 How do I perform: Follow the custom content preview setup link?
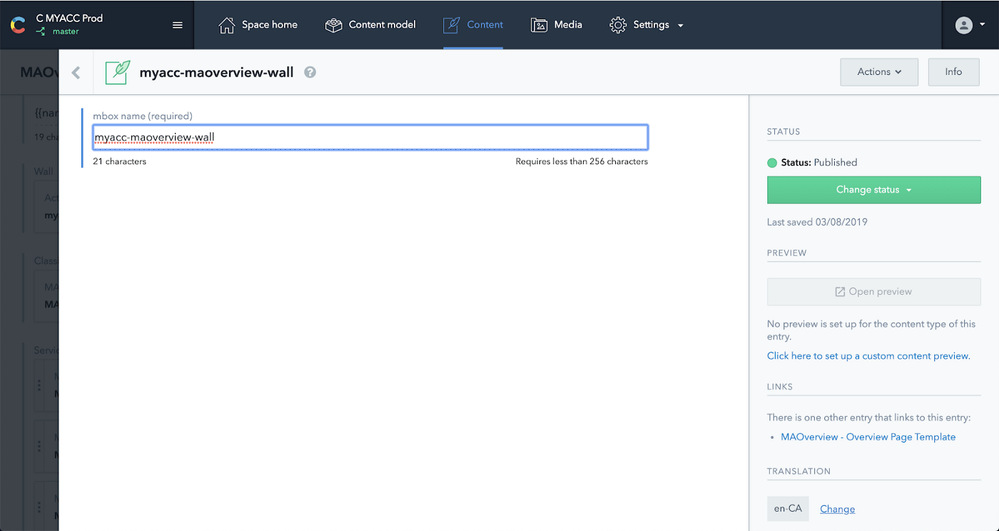[868, 356]
